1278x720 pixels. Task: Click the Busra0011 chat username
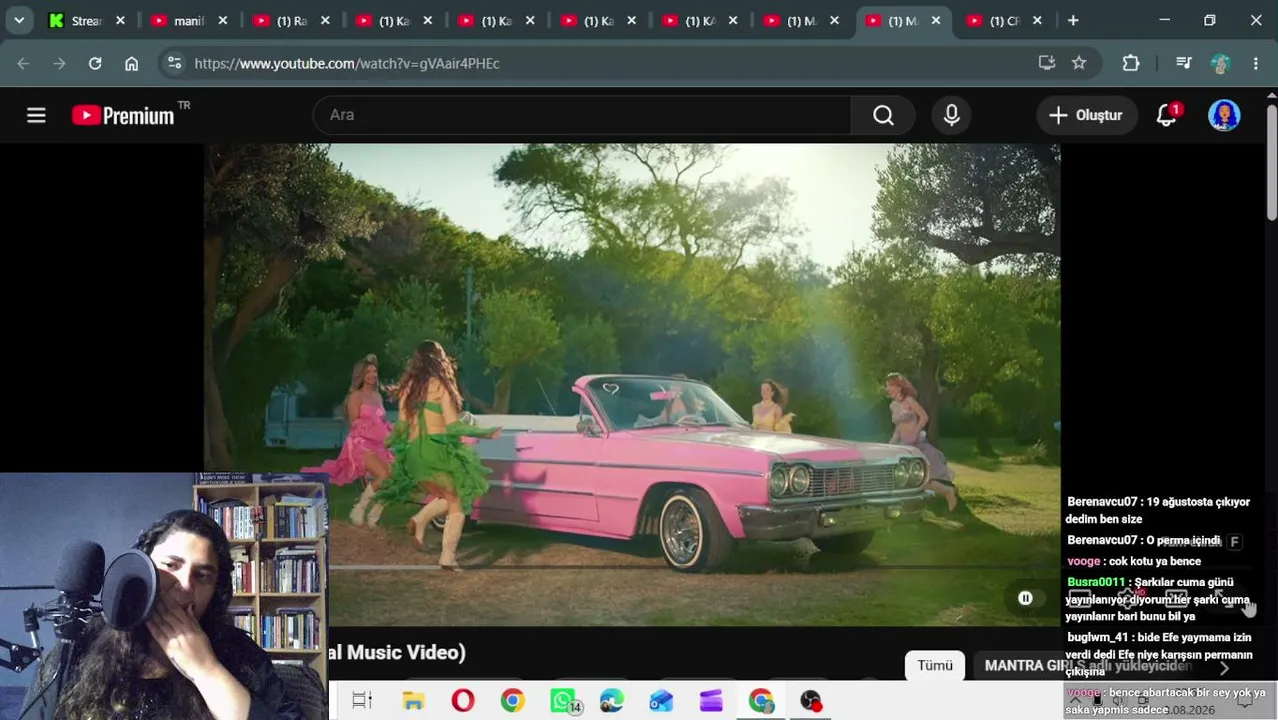(x=1096, y=582)
